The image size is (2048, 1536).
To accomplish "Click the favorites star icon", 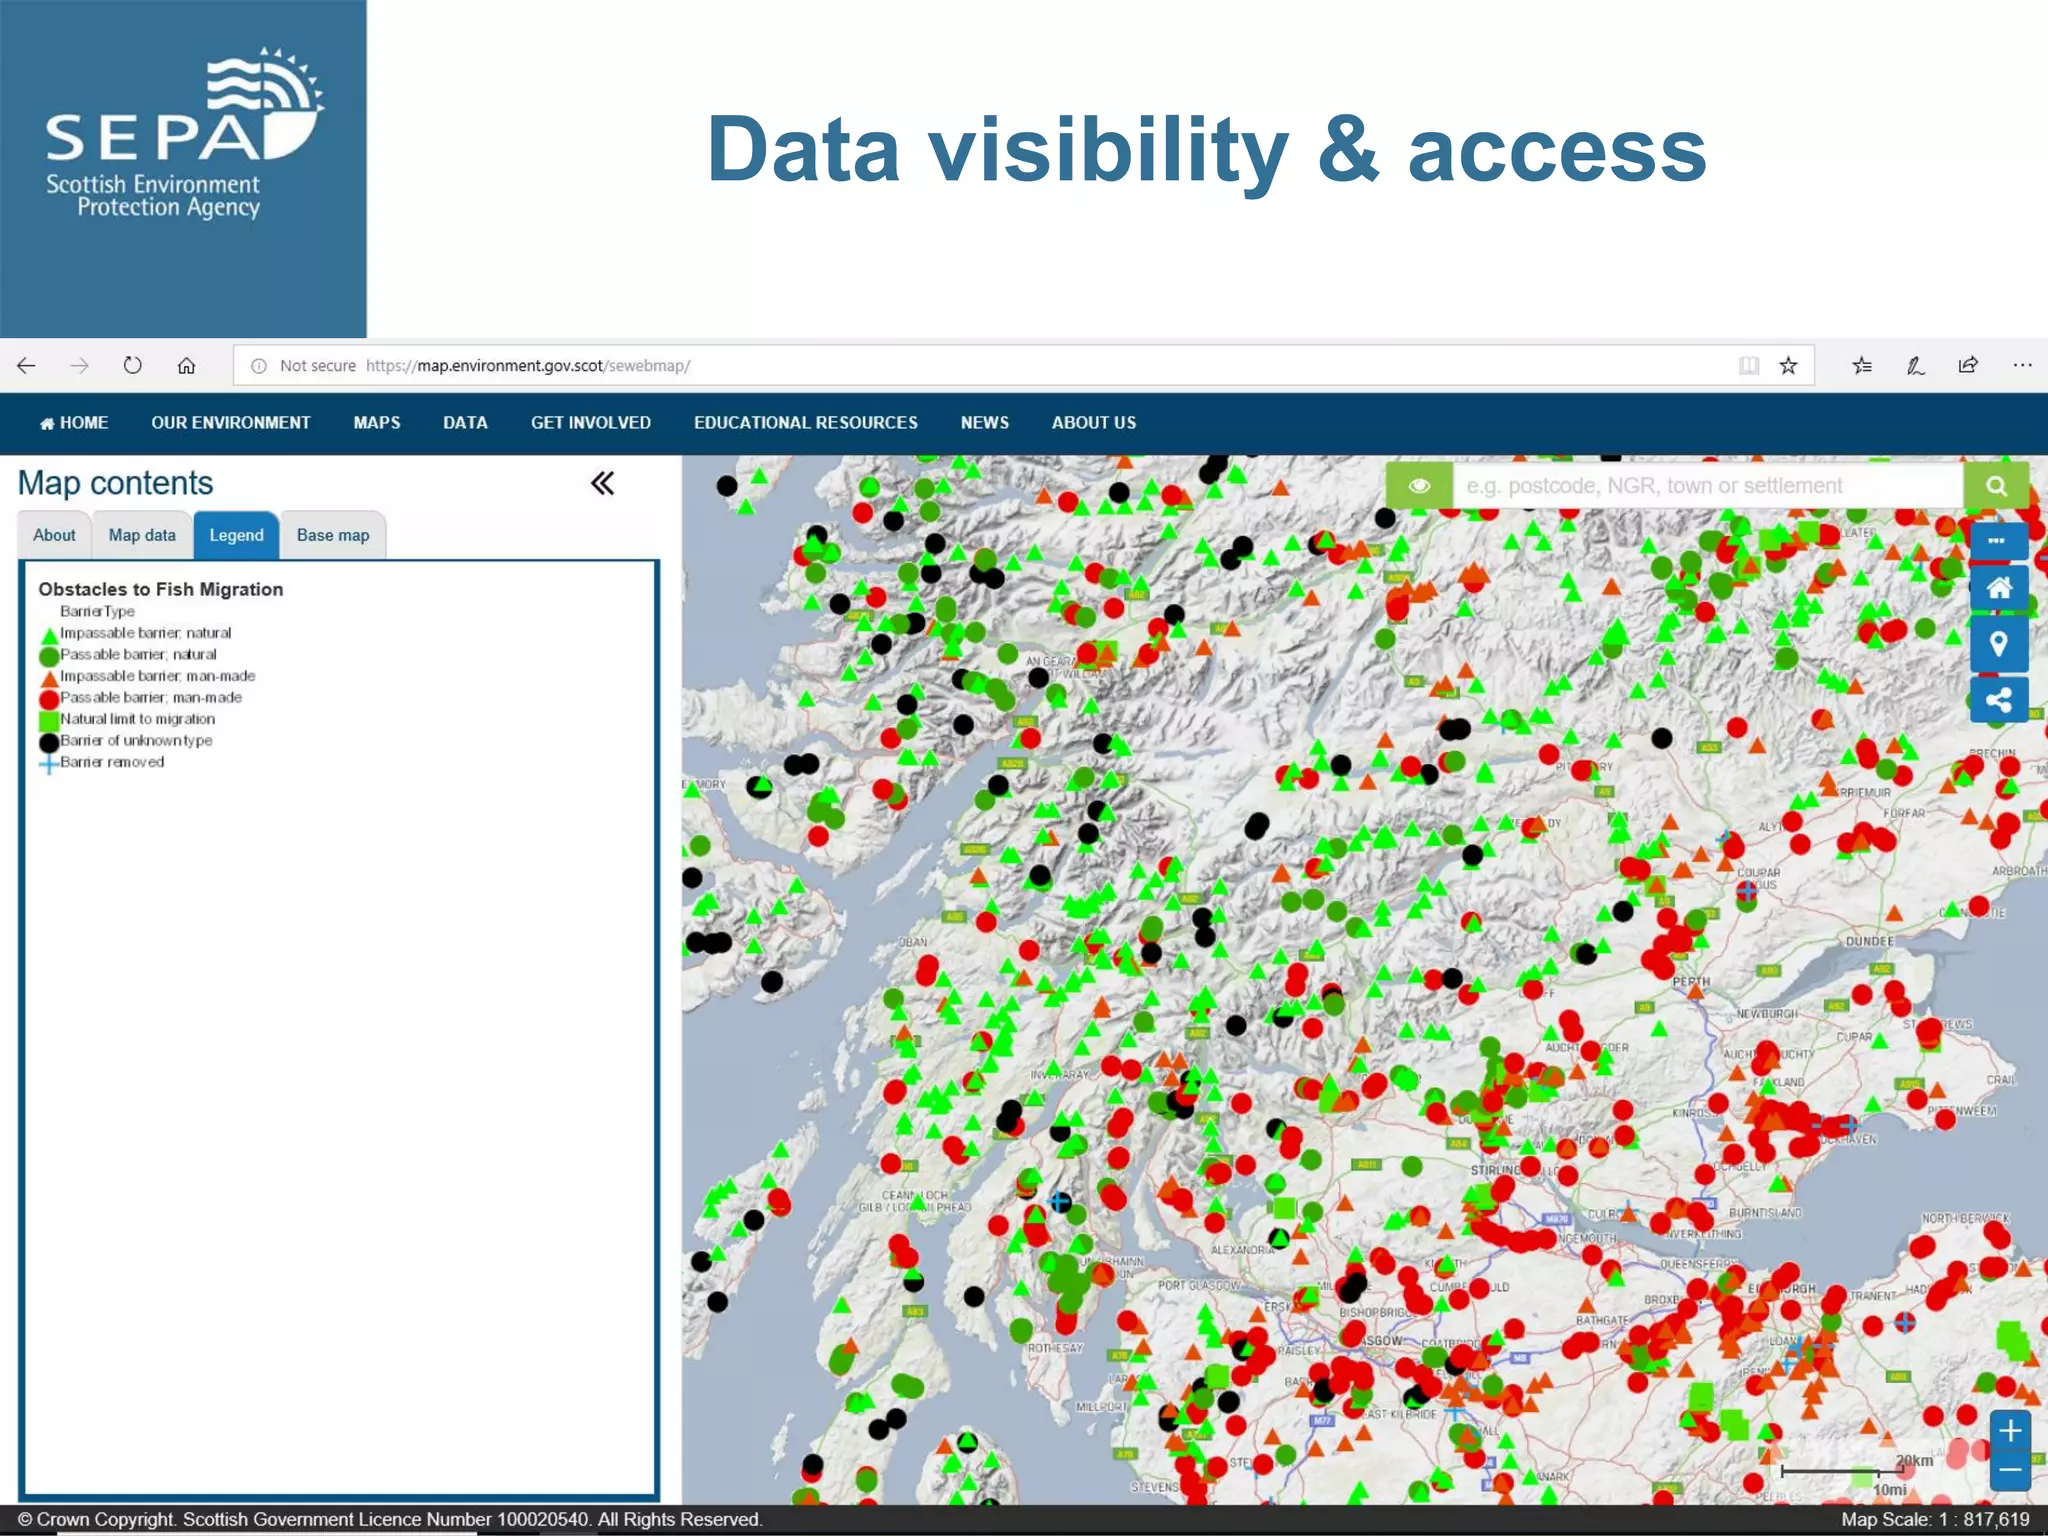I will point(1788,366).
